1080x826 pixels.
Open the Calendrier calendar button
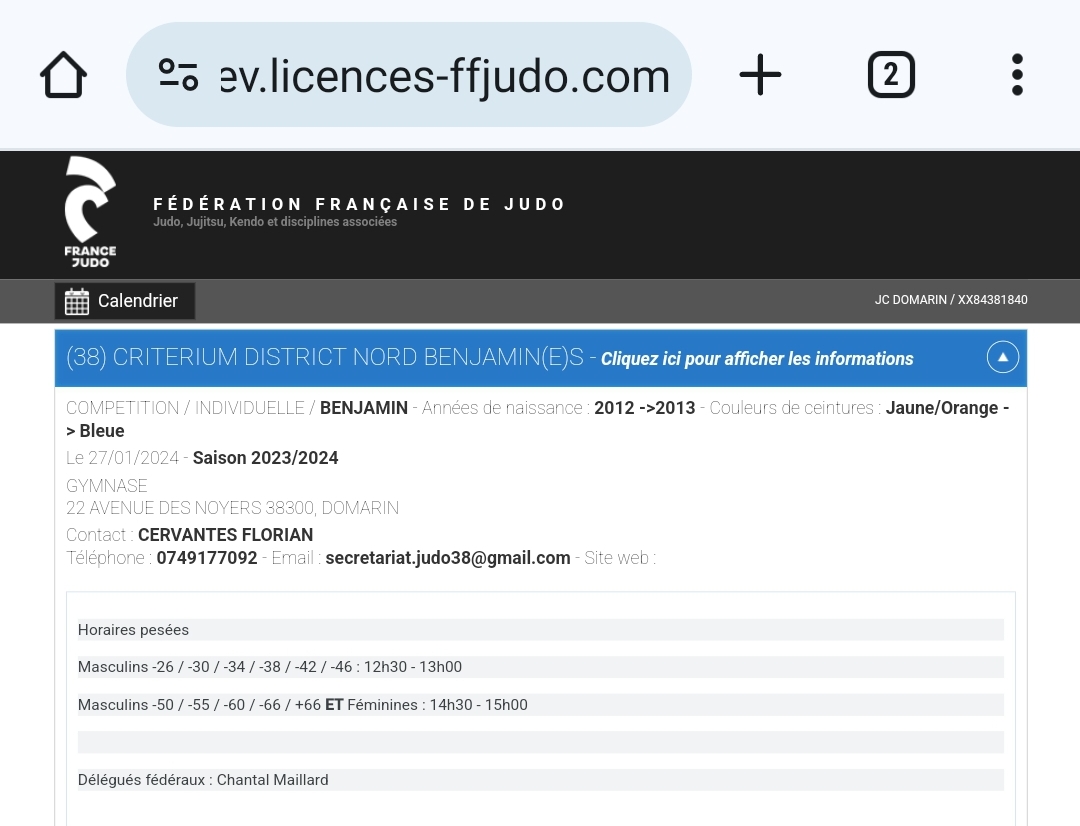(124, 301)
